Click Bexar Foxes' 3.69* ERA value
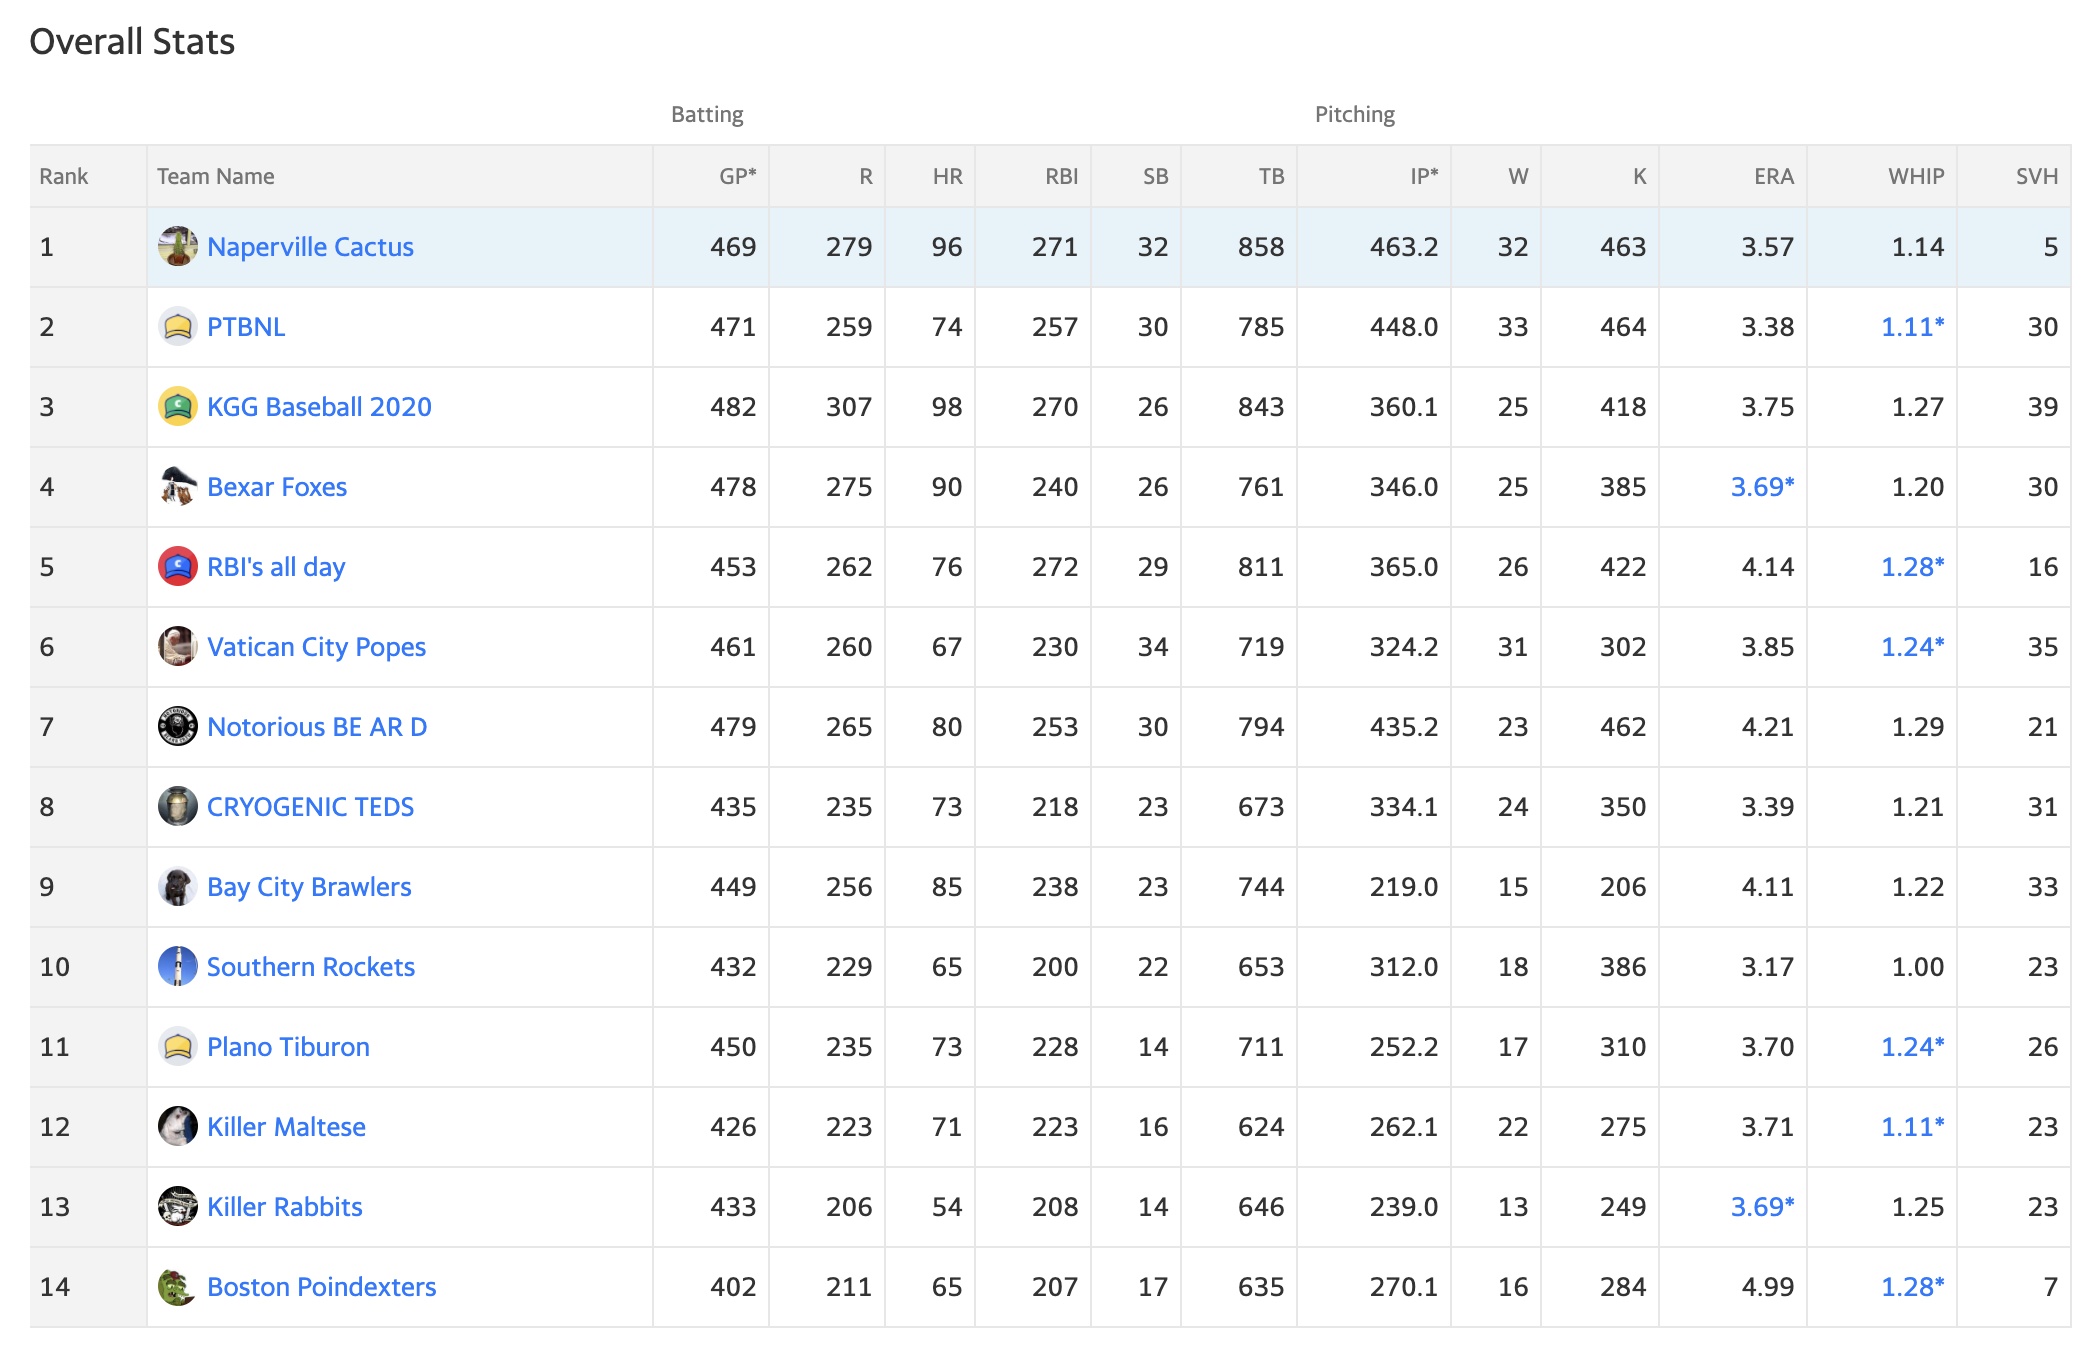The image size is (2100, 1350). coord(1762,487)
